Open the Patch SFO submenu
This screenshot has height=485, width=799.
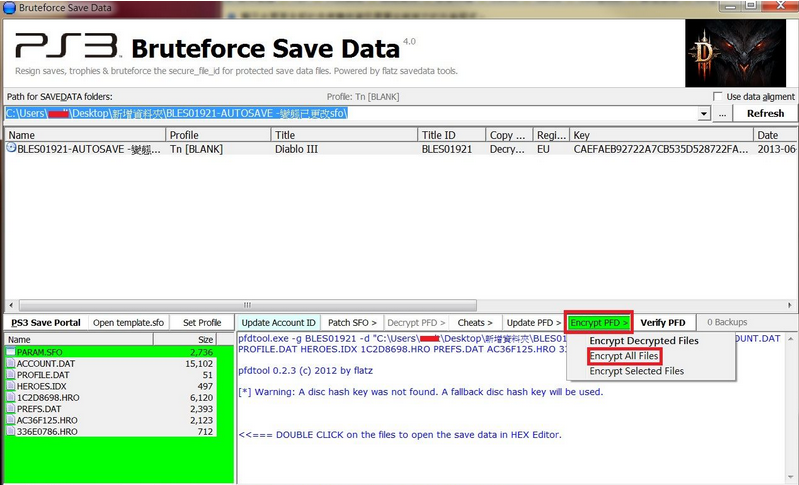point(352,322)
